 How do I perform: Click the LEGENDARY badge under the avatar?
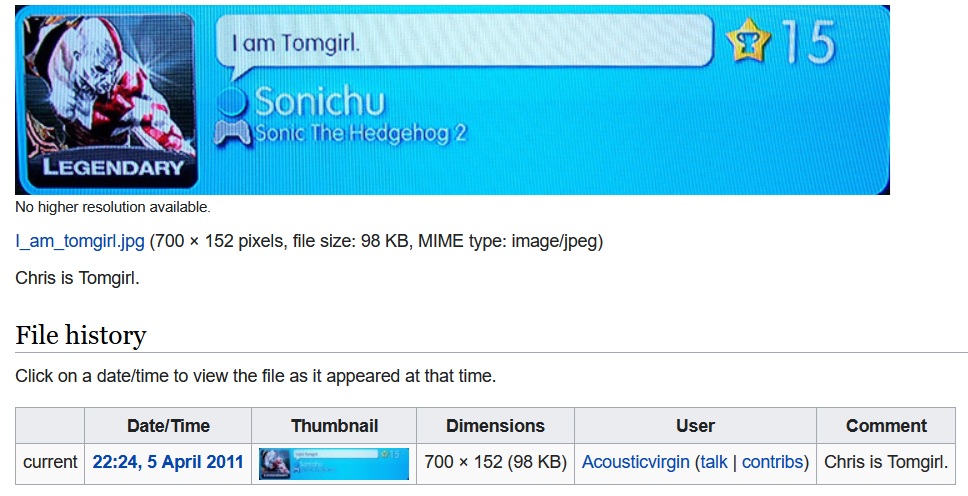(x=112, y=168)
